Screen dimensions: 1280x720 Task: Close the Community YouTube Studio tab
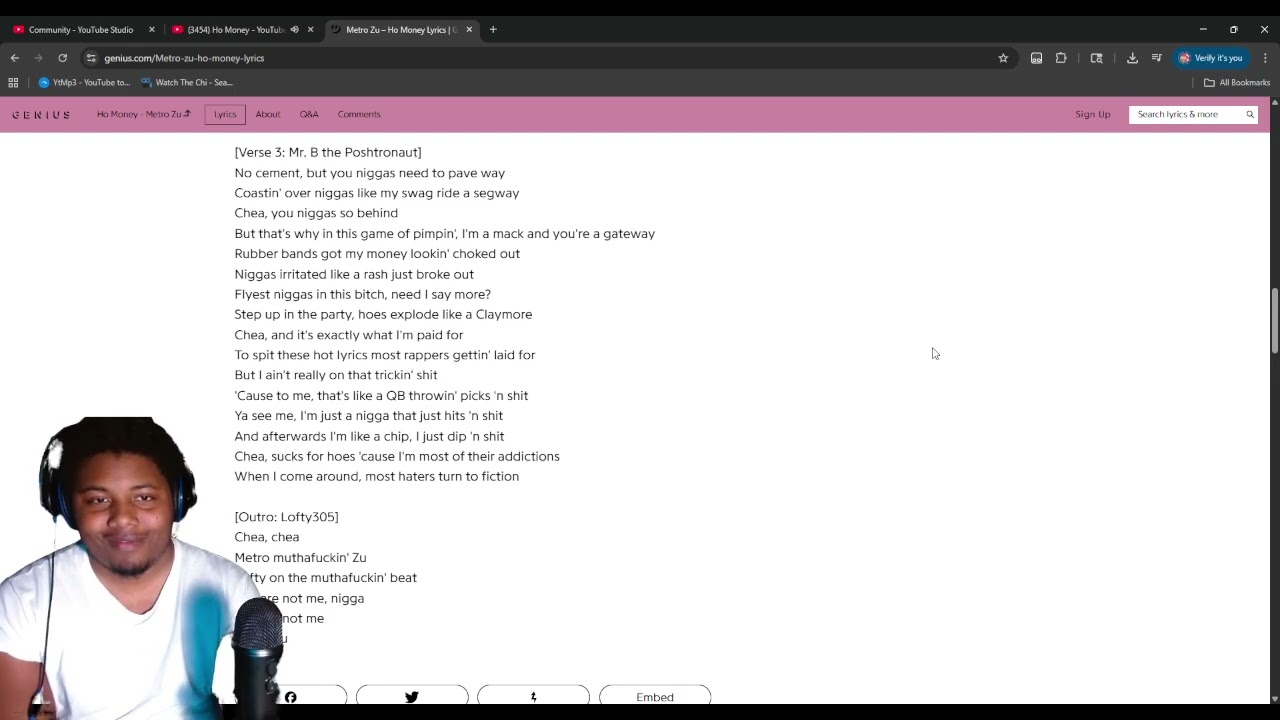[152, 29]
